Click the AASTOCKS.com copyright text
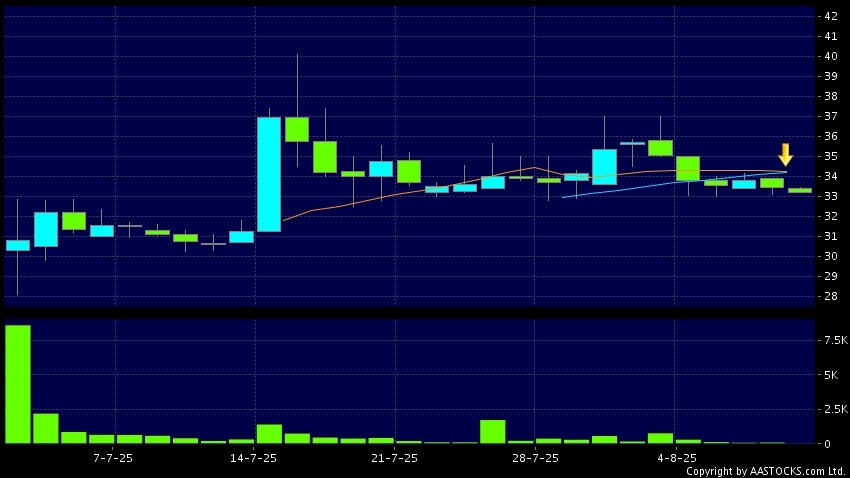Viewport: 850px width, 478px height. 765,471
